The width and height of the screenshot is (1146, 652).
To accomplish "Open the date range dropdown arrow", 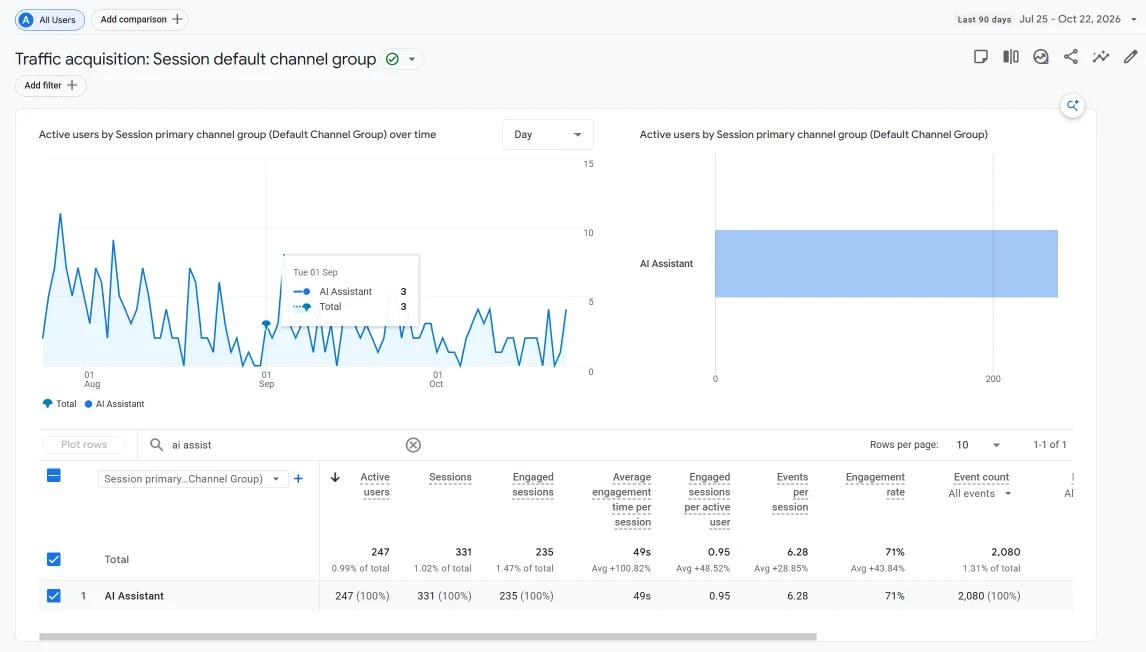I will [1134, 20].
